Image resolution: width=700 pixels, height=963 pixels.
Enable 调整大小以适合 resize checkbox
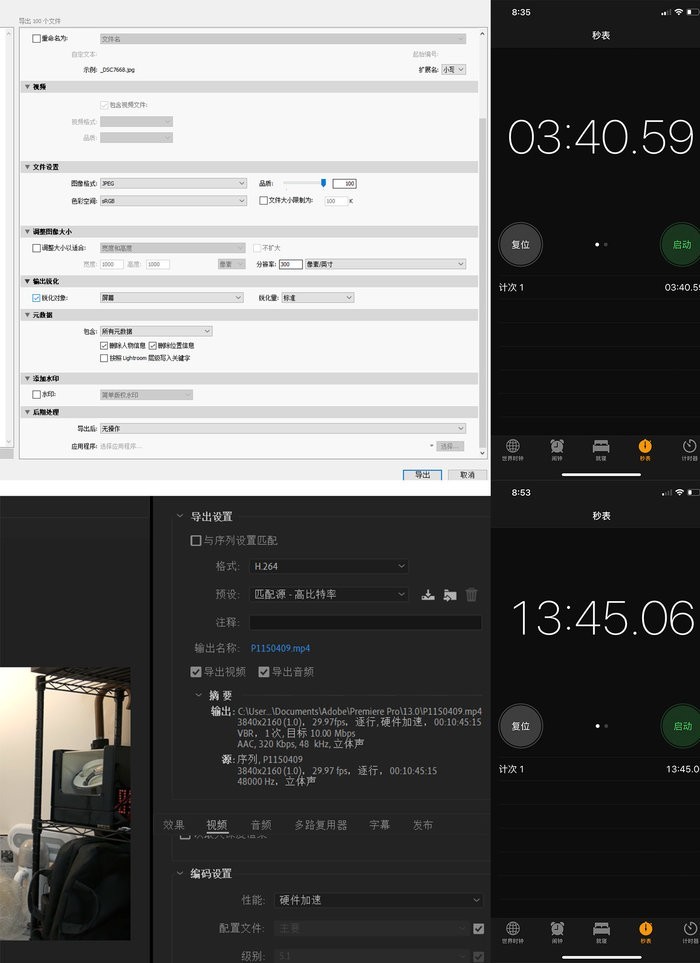pyautogui.click(x=36, y=248)
